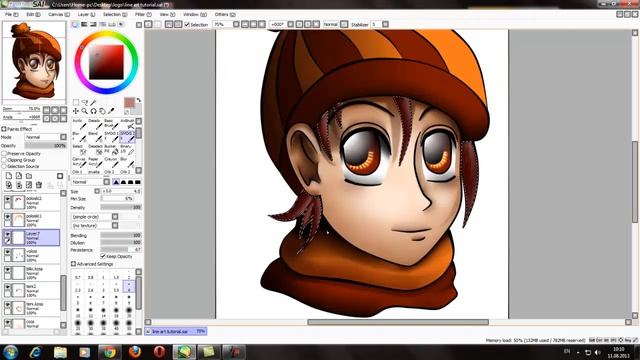Open the rotation angle dropdown in toolbar
This screenshot has height=360, width=640.
coord(291,24)
